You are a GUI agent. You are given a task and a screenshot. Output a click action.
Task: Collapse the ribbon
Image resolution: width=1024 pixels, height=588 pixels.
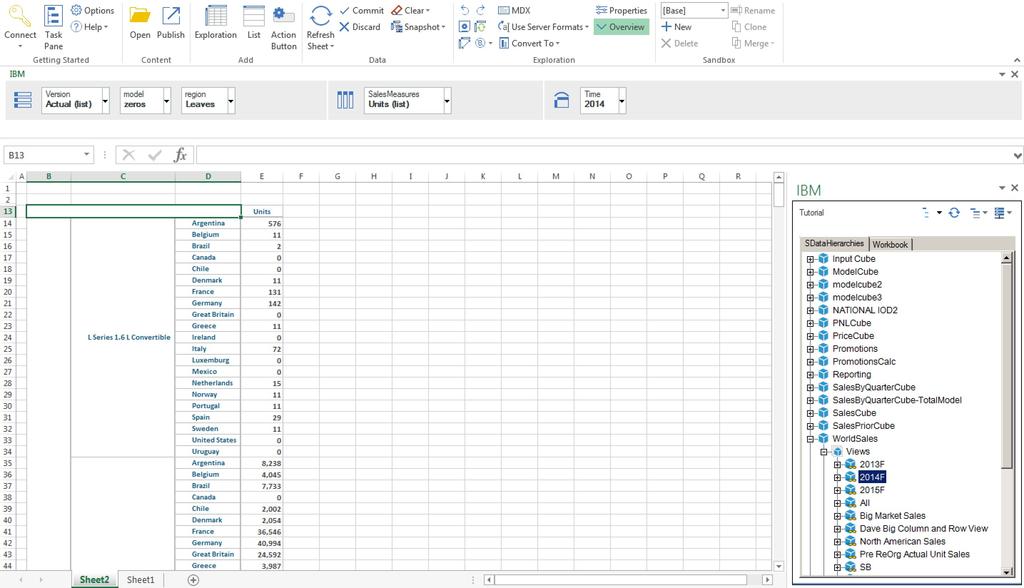coord(1017,60)
